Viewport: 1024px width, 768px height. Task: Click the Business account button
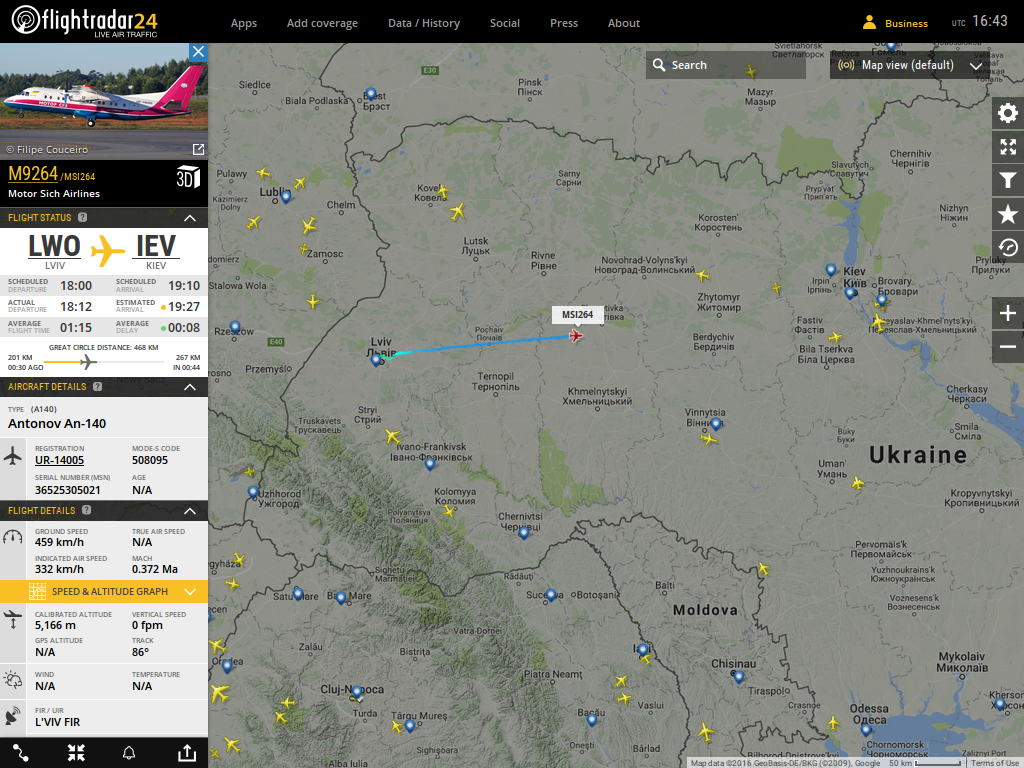point(895,23)
